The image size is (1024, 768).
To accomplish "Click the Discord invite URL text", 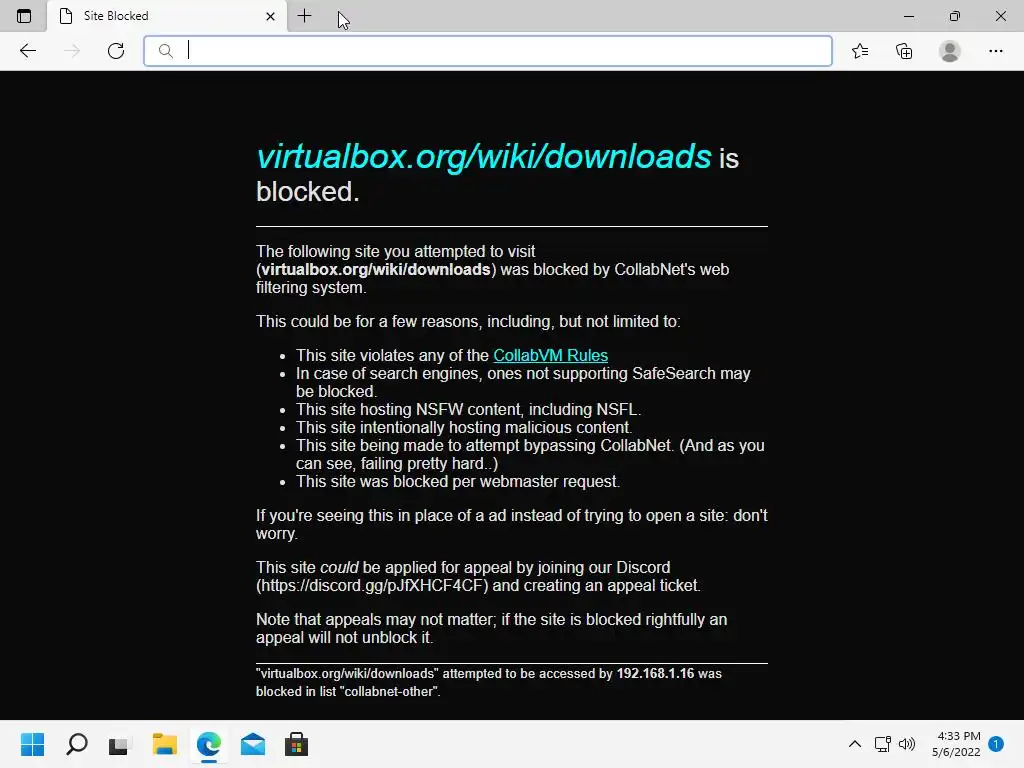I will point(372,585).
